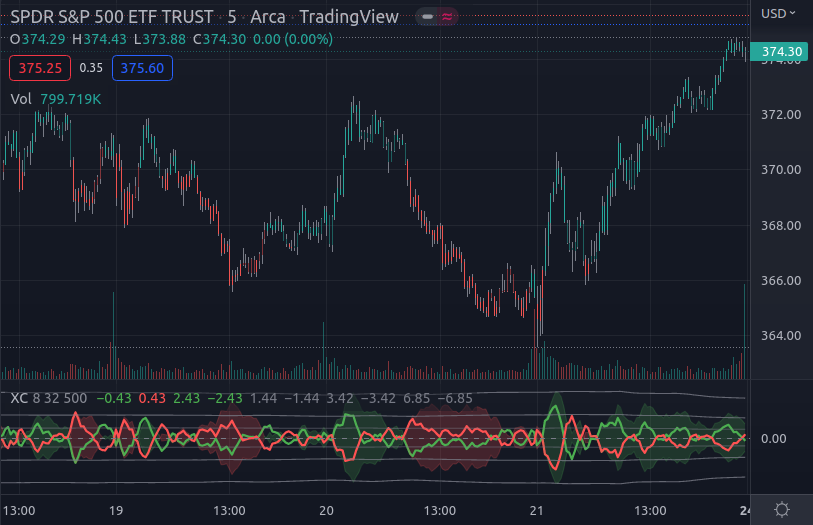The width and height of the screenshot is (813, 525).
Task: Open chart settings gear icon
Action: [x=781, y=509]
